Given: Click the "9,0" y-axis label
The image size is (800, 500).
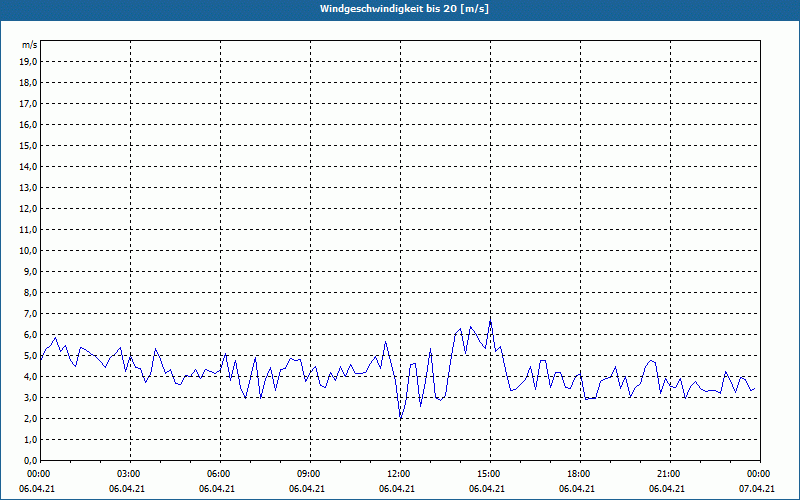Looking at the screenshot, I should (31, 271).
